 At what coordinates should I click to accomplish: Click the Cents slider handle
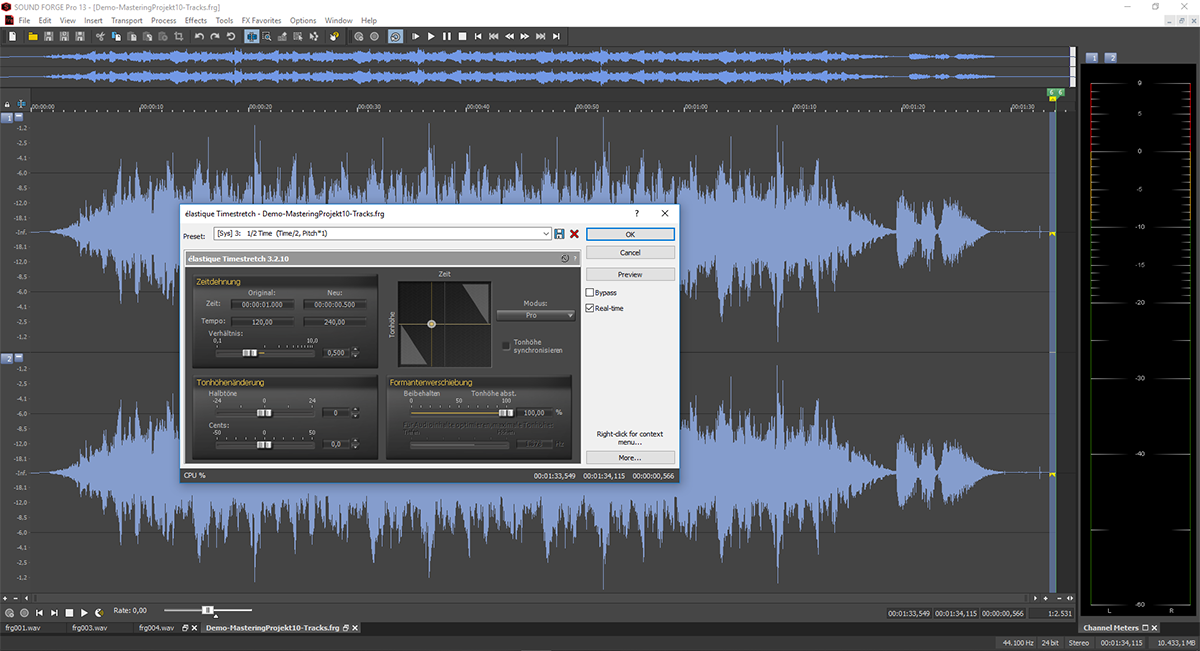coord(264,445)
